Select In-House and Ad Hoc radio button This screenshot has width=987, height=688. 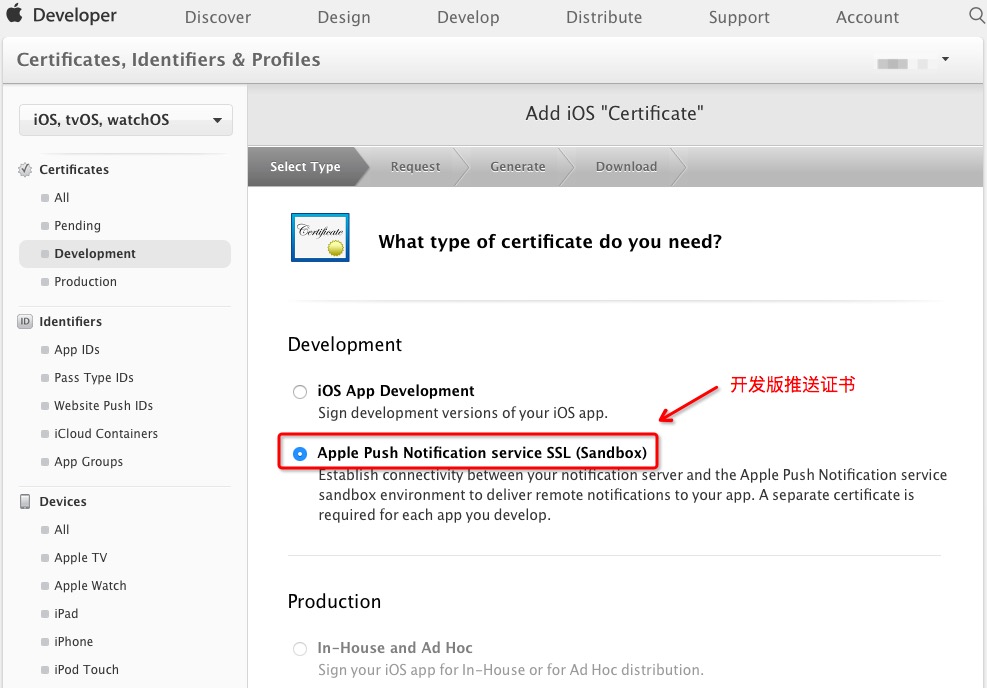(300, 648)
